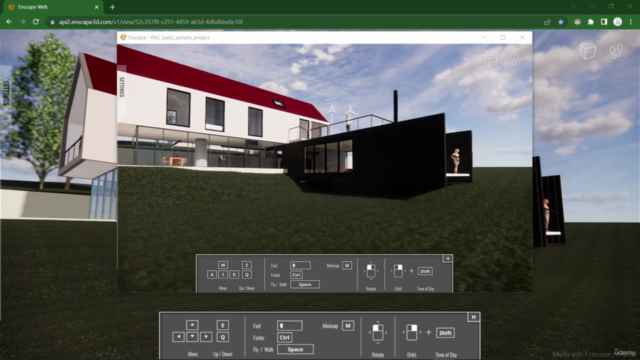Click the cube icon in the Enscape window

491,61
